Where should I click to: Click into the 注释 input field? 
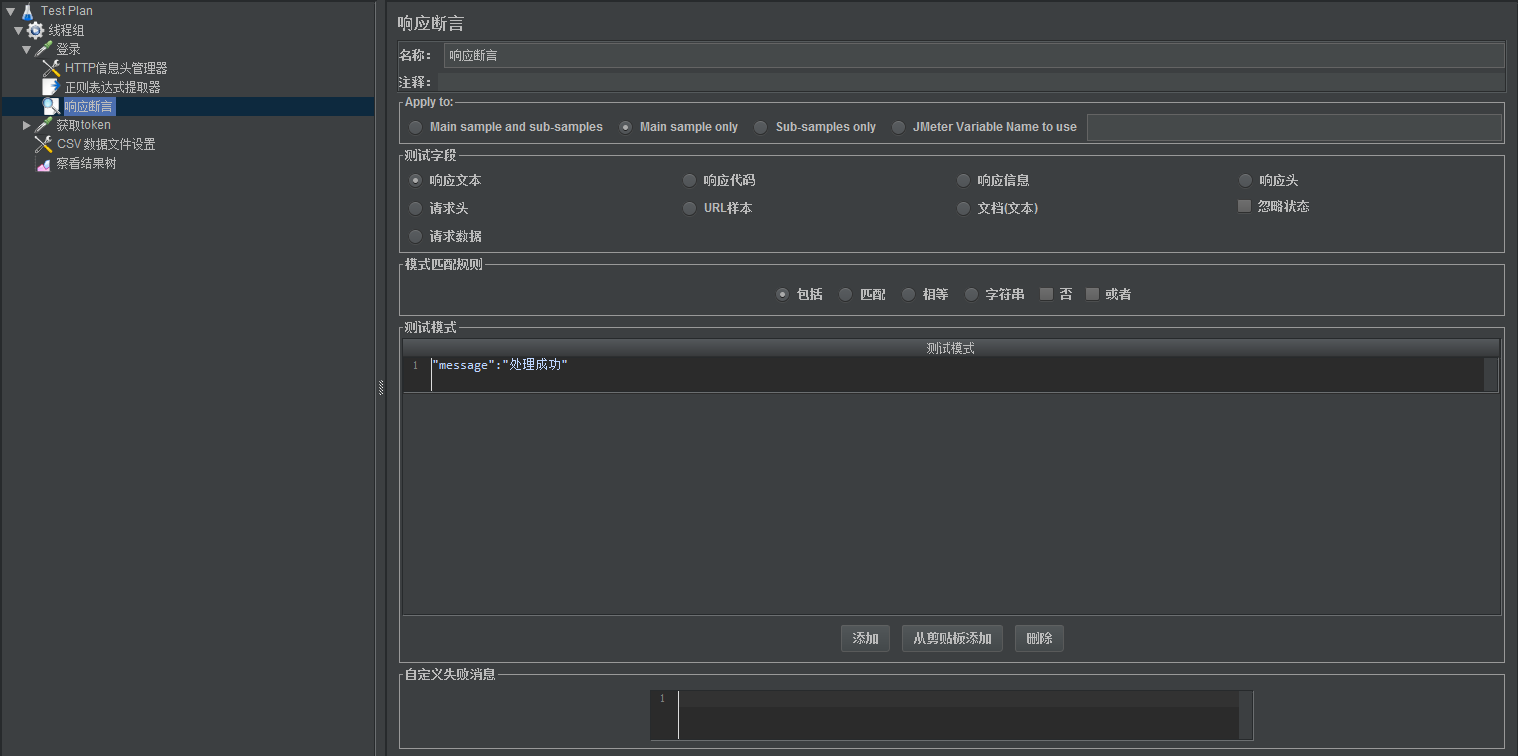971,82
